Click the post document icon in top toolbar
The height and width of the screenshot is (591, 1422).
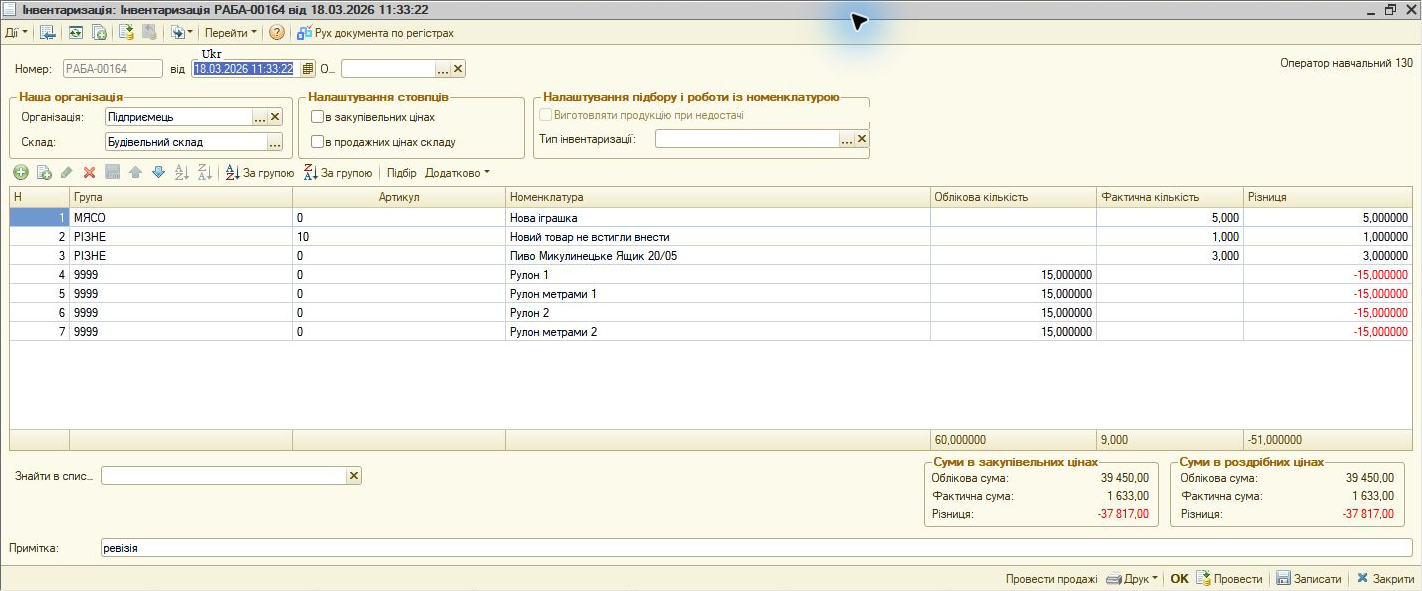pos(127,33)
